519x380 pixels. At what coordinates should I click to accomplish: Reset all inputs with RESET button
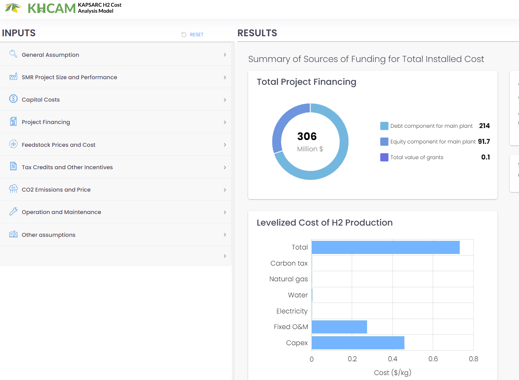click(192, 34)
